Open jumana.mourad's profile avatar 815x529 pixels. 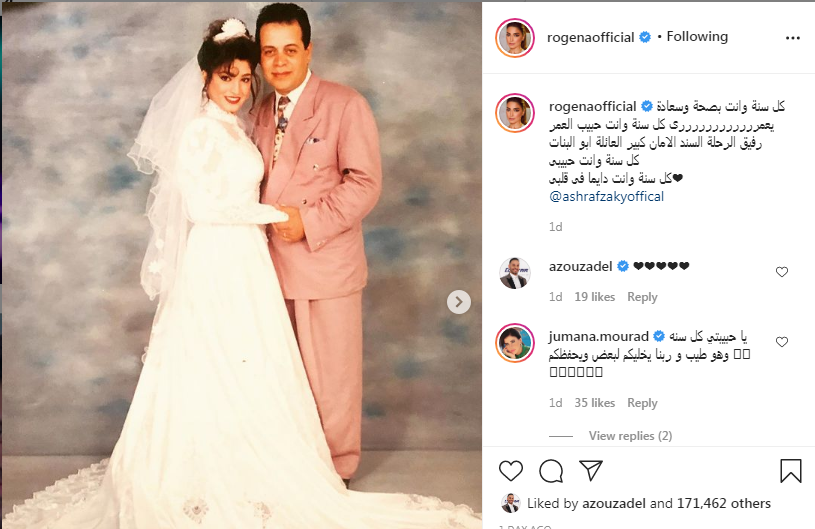pos(515,342)
